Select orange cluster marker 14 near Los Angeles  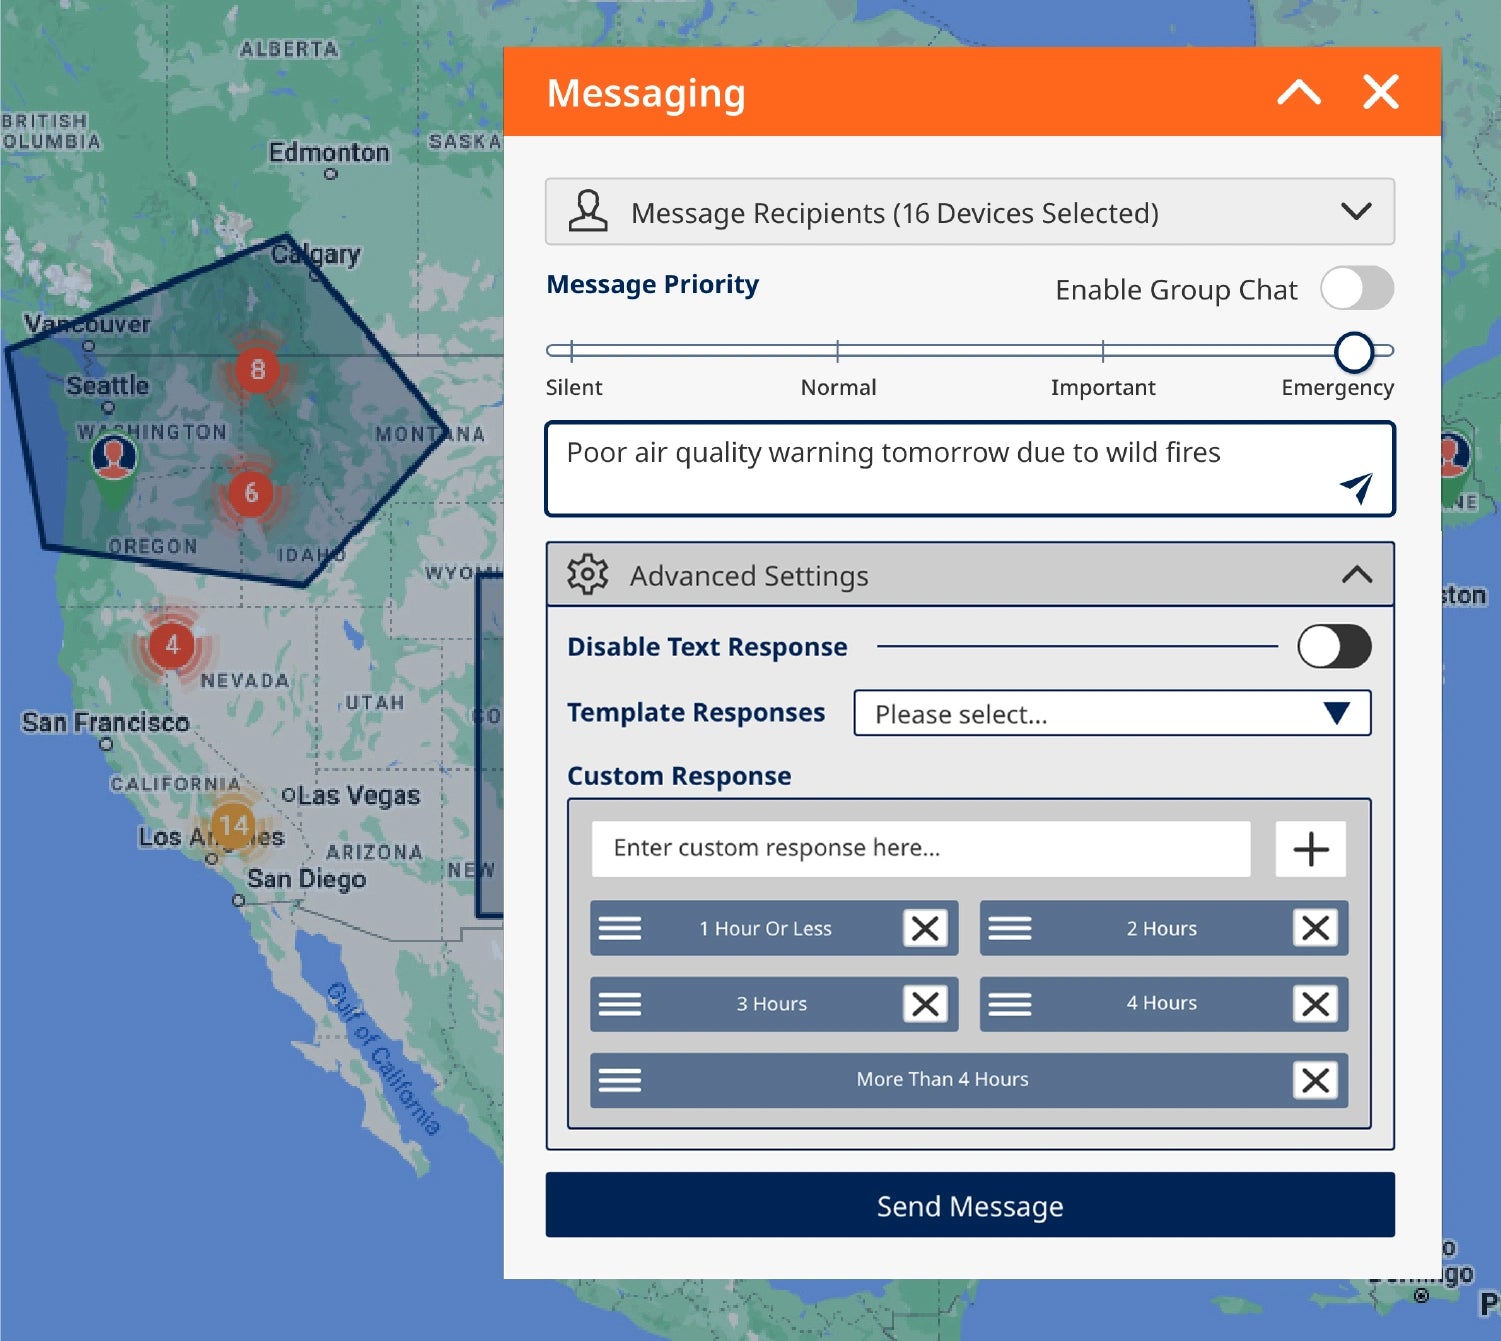pyautogui.click(x=234, y=826)
